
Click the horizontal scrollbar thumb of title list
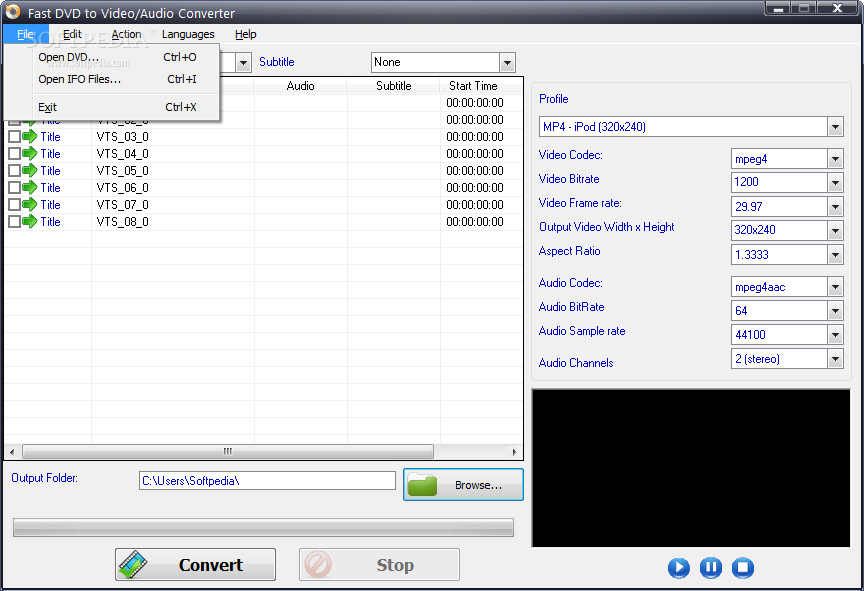[228, 452]
